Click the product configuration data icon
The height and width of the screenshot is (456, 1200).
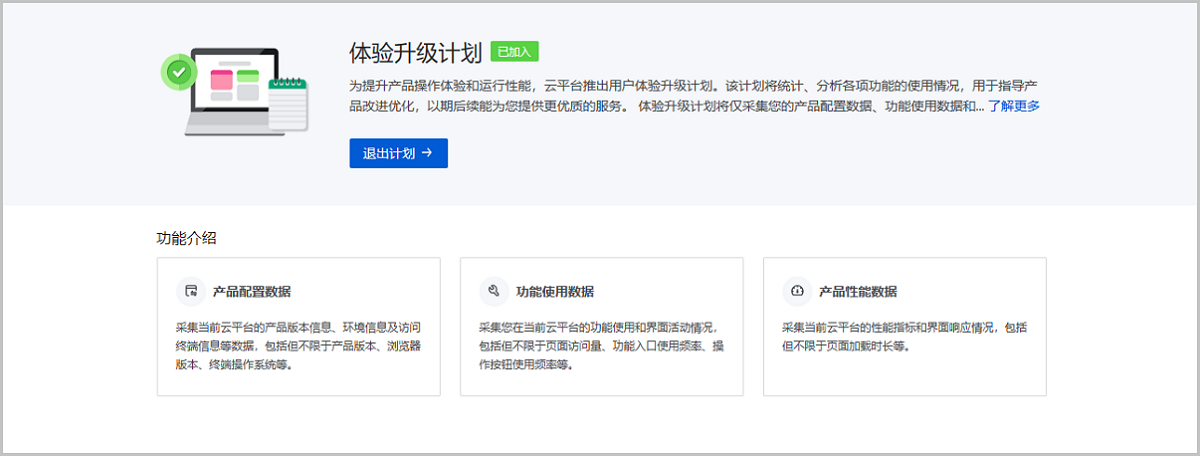coord(189,291)
